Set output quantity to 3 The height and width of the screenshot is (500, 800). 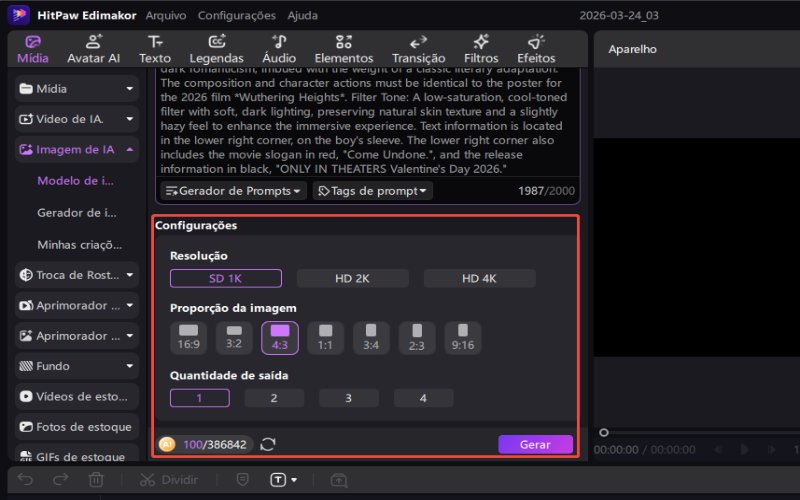click(349, 398)
